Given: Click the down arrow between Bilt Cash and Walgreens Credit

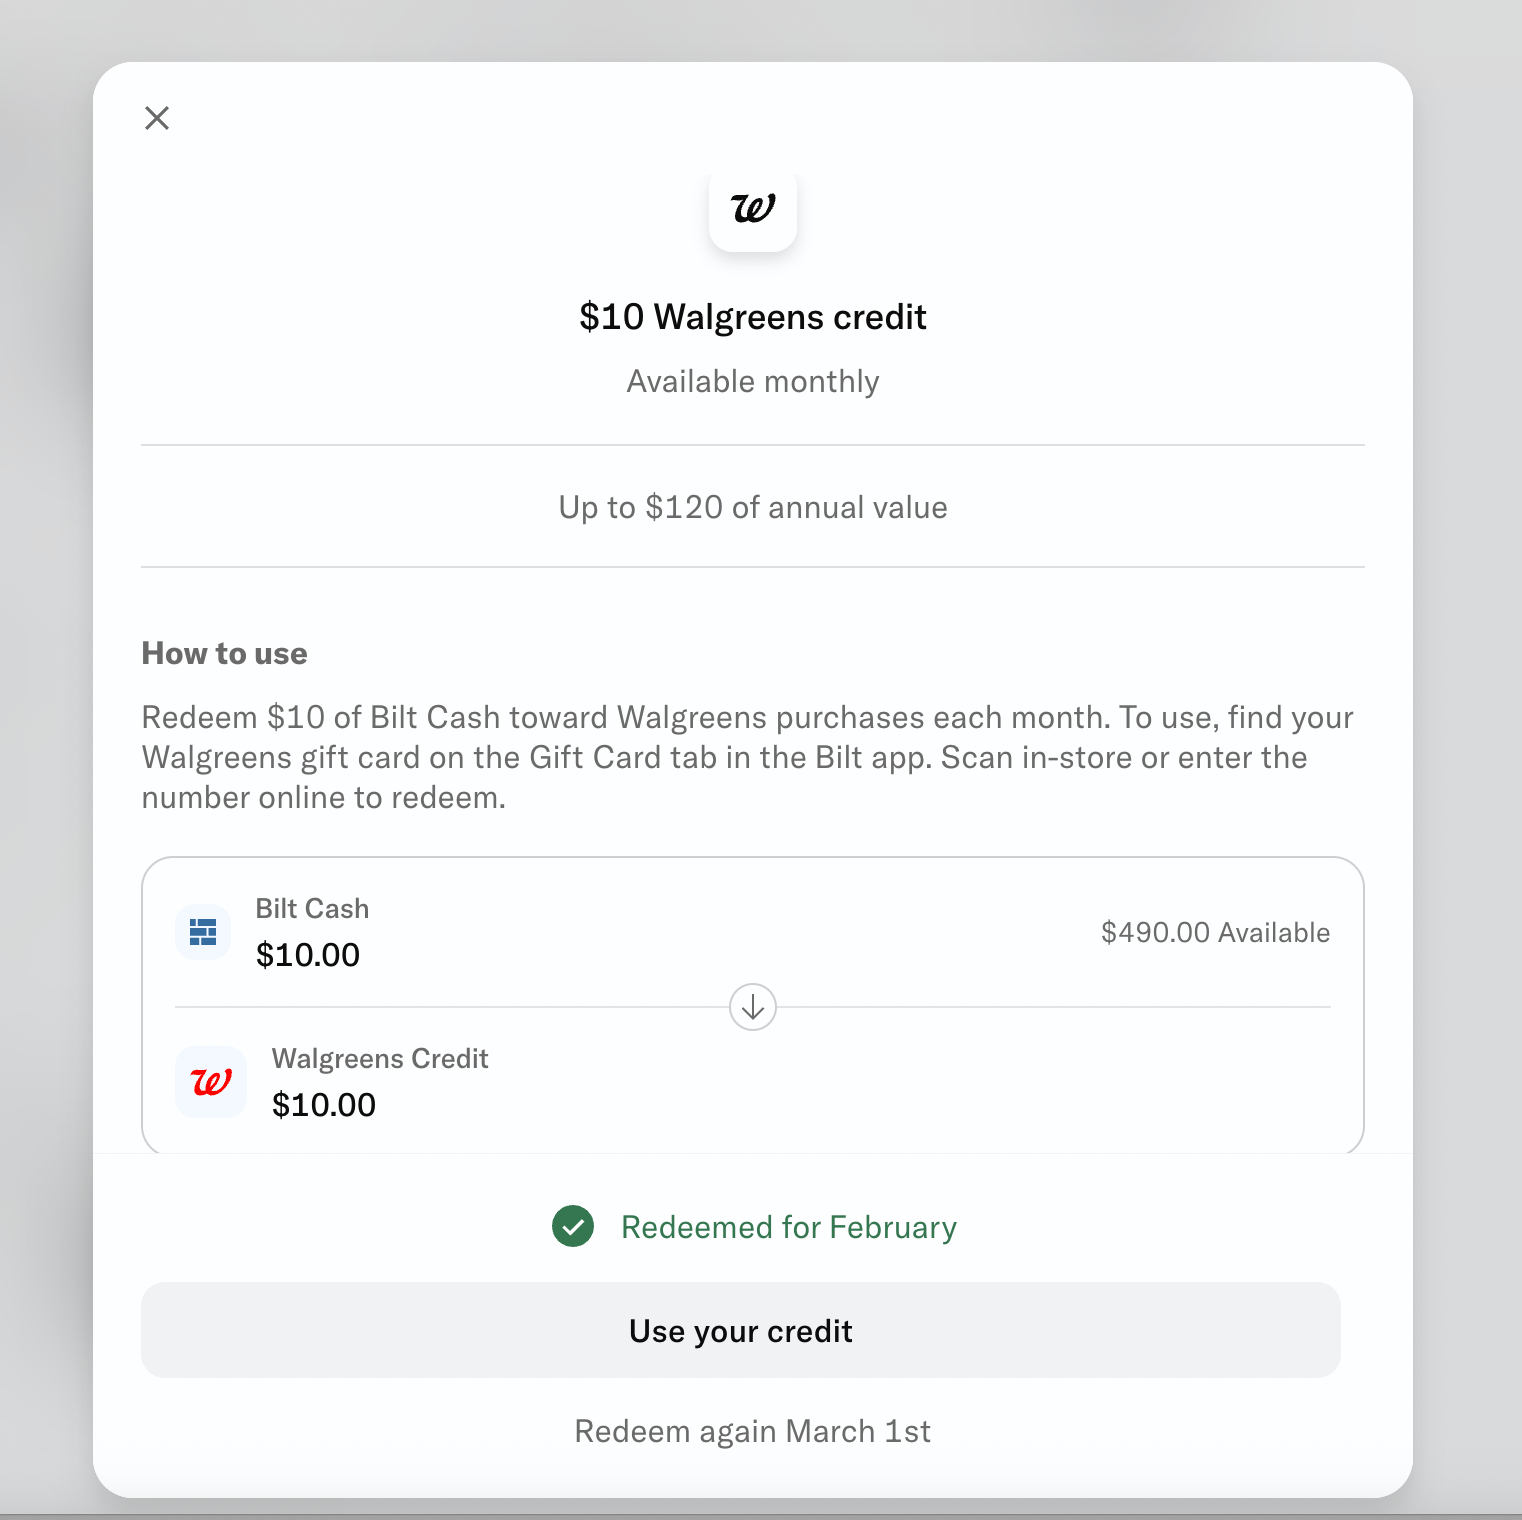Looking at the screenshot, I should pos(752,1007).
